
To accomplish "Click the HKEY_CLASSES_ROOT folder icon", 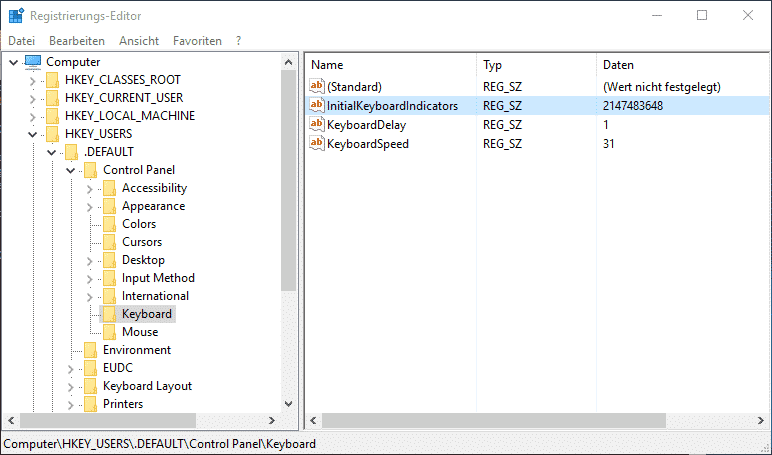I will point(53,80).
